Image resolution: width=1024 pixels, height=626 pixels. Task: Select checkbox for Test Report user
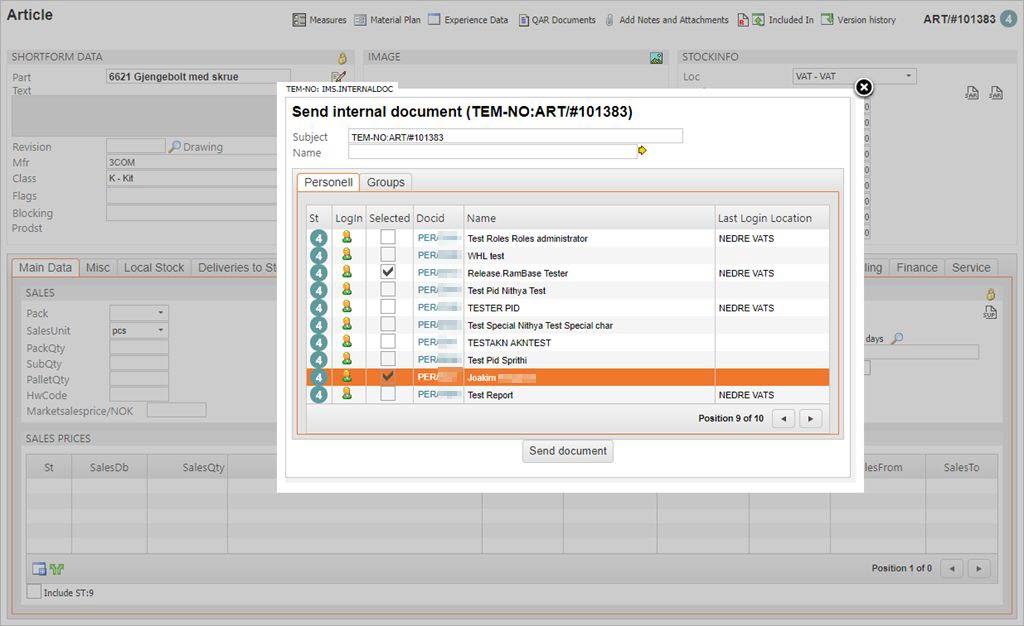[x=388, y=394]
